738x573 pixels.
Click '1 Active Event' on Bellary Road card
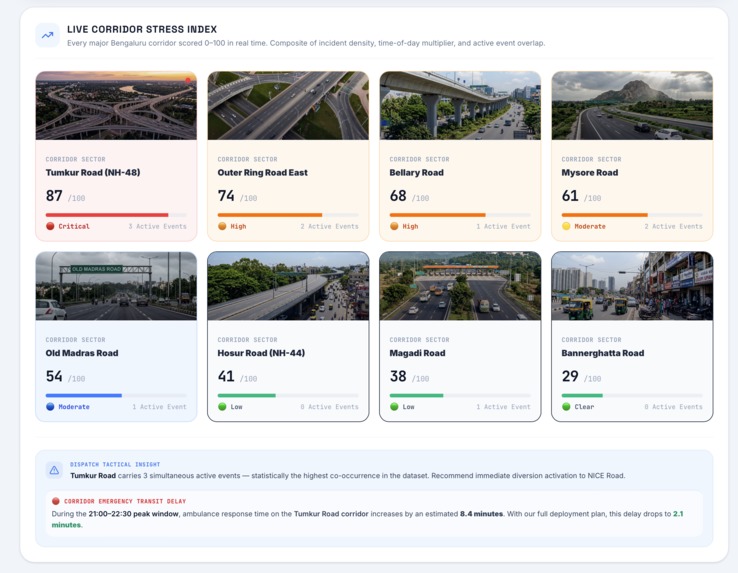(503, 226)
